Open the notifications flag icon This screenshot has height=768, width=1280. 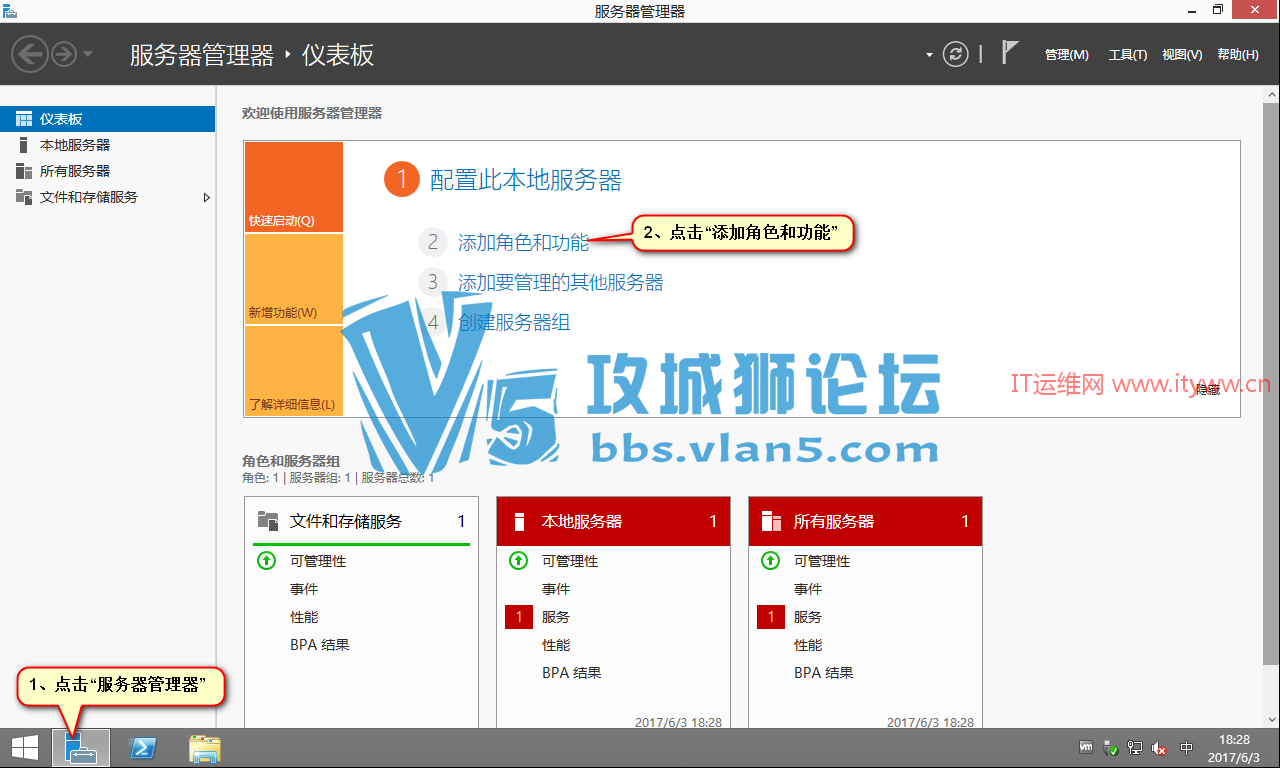(1010, 53)
